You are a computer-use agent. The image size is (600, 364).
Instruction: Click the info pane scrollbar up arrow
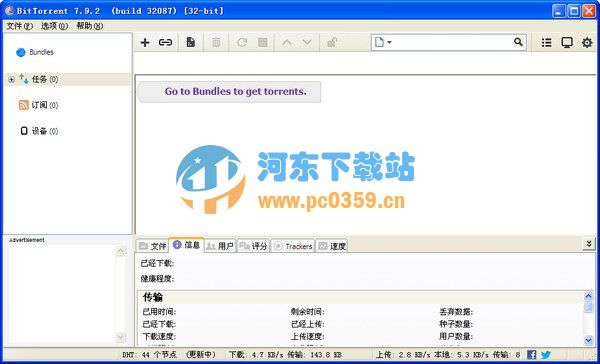[x=588, y=296]
